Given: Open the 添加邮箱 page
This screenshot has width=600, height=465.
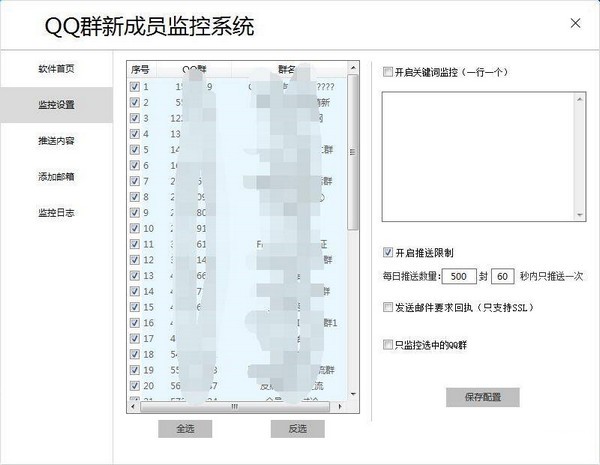Looking at the screenshot, I should (x=56, y=177).
